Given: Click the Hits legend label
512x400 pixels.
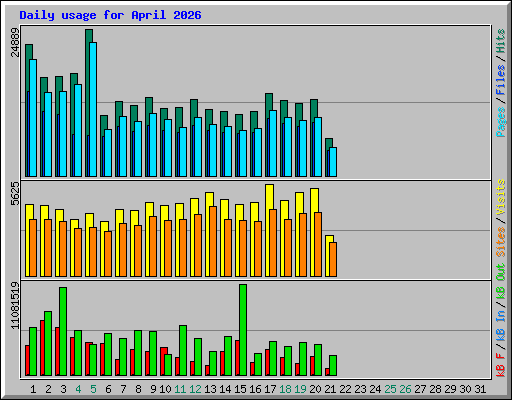Looking at the screenshot, I should 501,41.
